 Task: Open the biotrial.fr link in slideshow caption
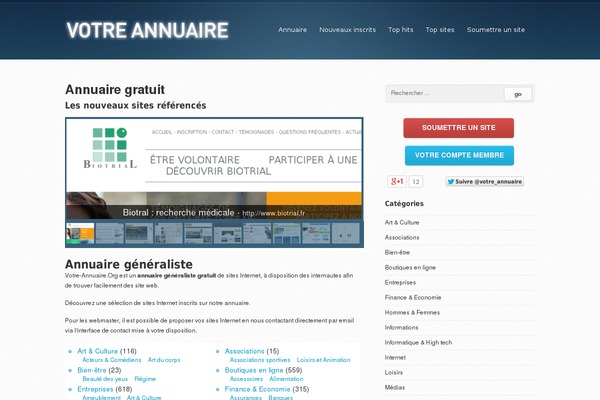click(274, 213)
